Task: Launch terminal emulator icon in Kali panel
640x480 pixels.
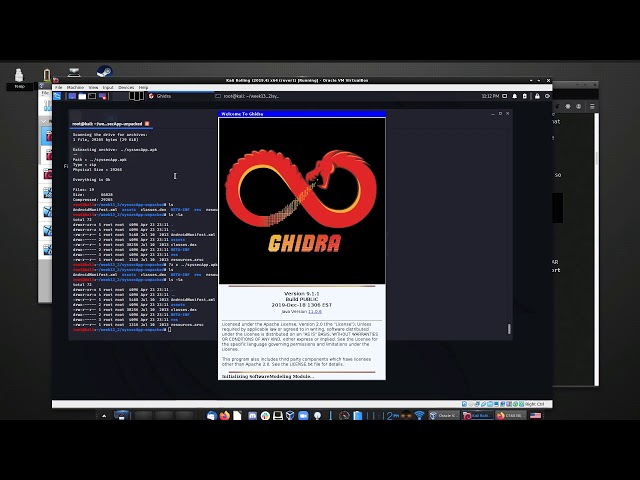Action: (92, 96)
